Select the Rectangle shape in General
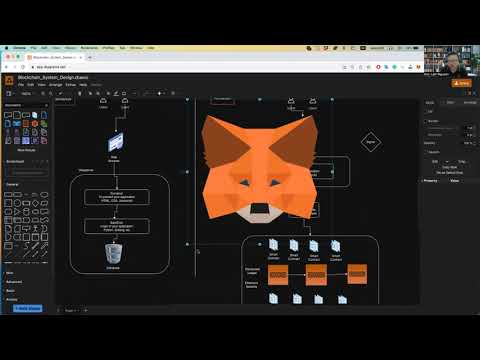 point(8,194)
